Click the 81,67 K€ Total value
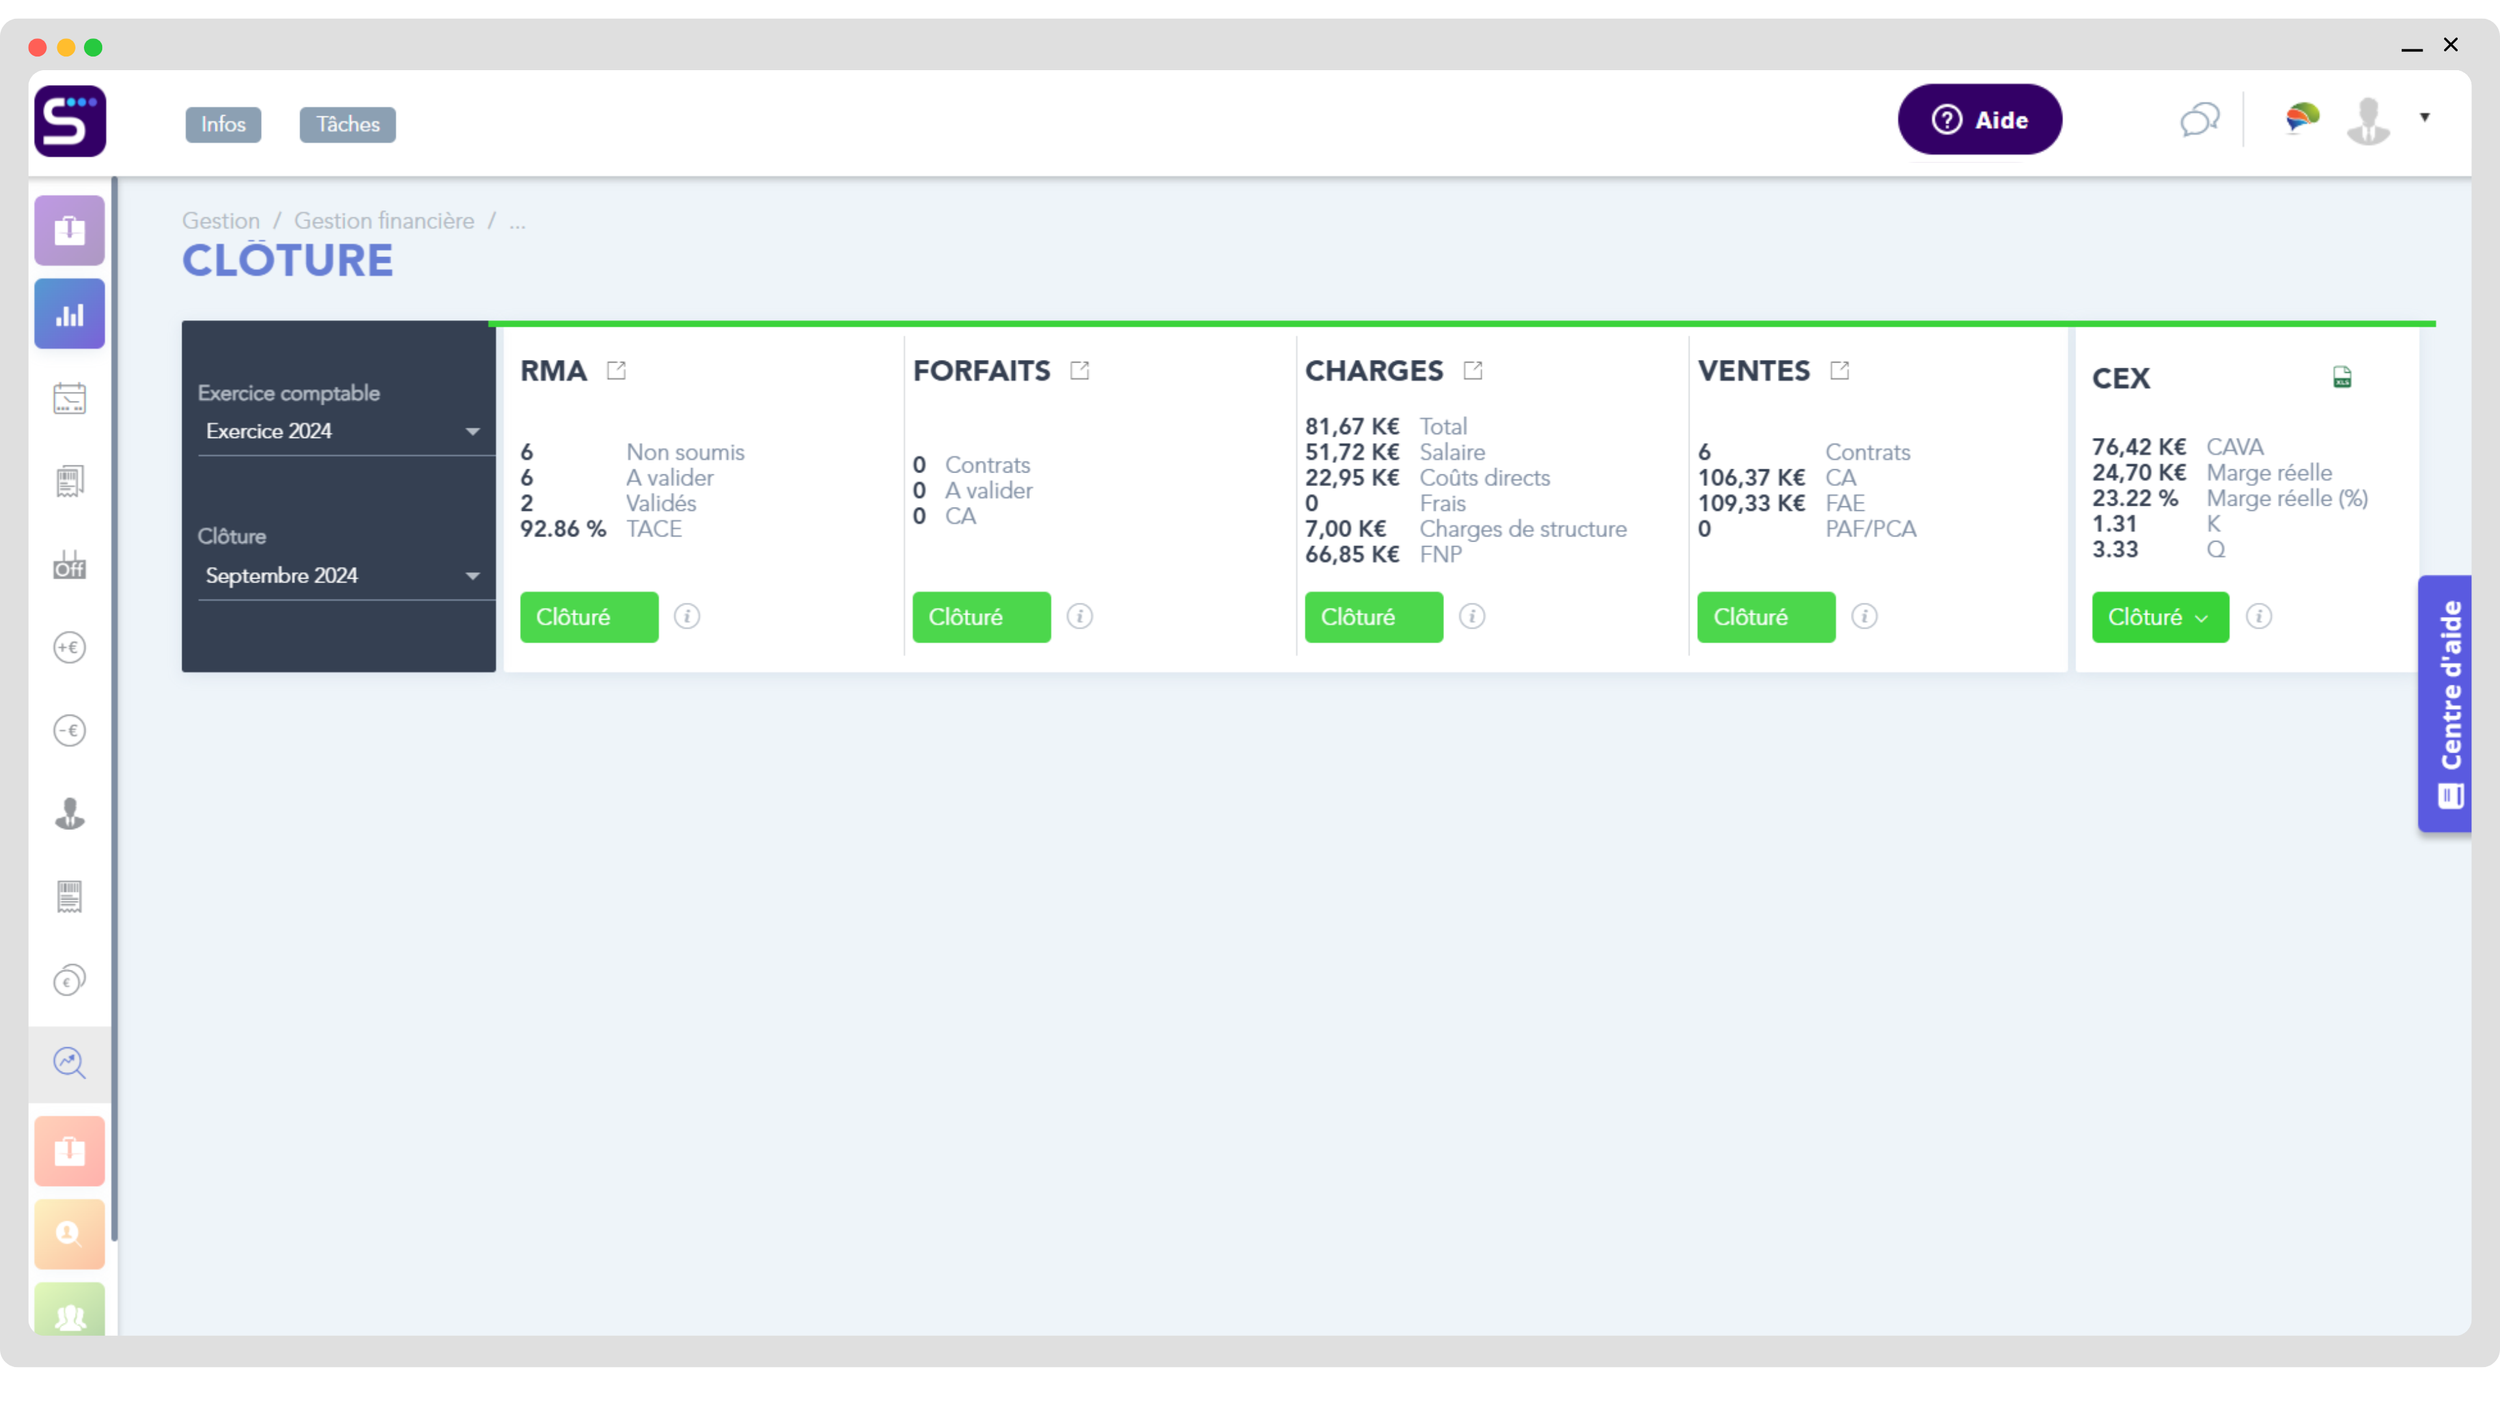Image resolution: width=2500 pixels, height=1406 pixels. coord(1352,427)
